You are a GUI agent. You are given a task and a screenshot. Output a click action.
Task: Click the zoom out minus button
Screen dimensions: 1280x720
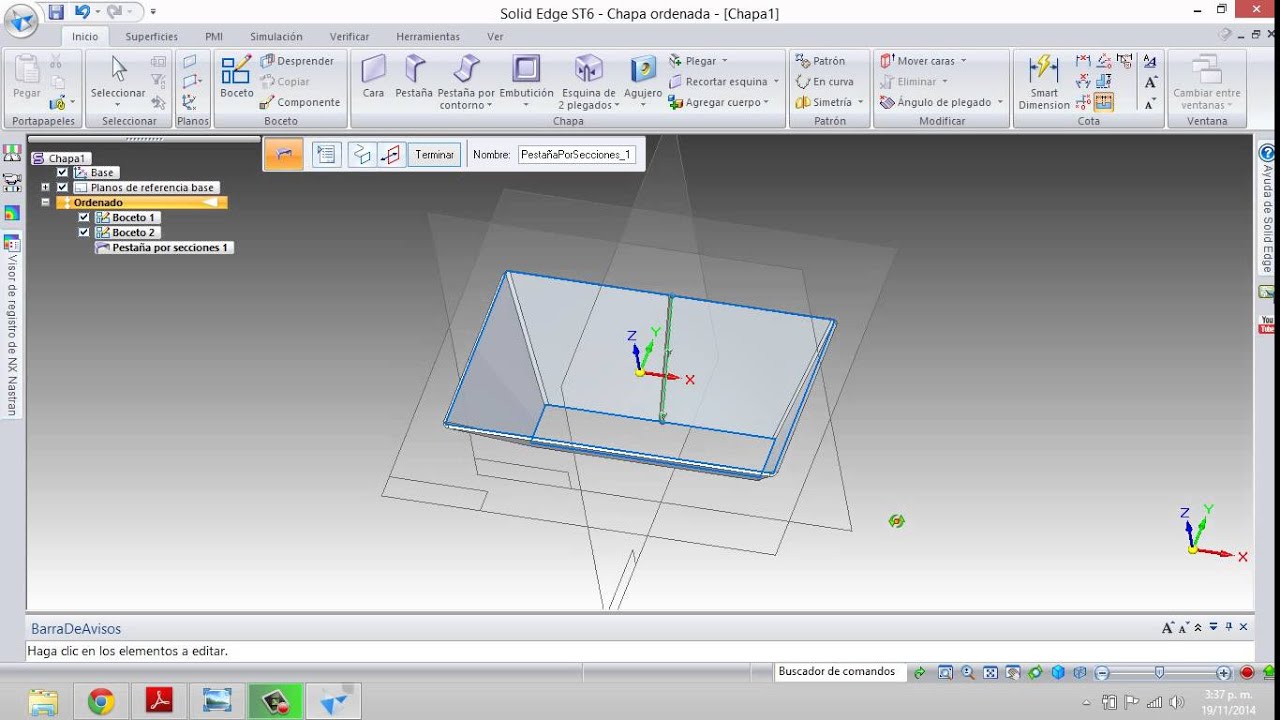point(1102,673)
